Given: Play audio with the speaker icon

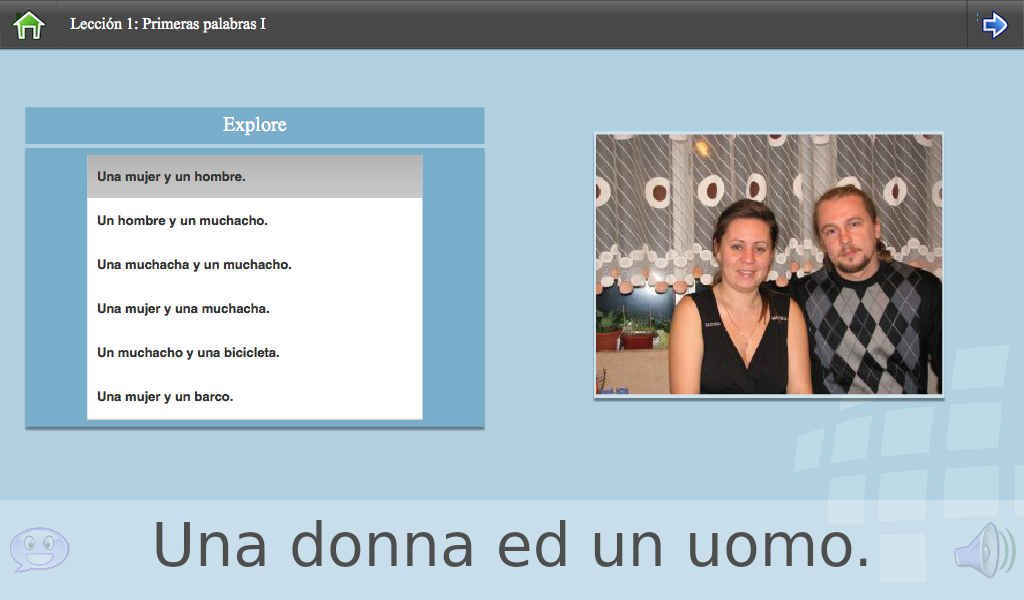Looking at the screenshot, I should (x=984, y=550).
